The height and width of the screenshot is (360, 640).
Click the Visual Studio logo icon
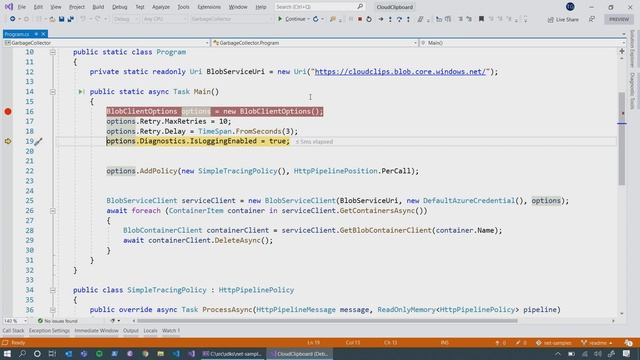click(x=9, y=7)
